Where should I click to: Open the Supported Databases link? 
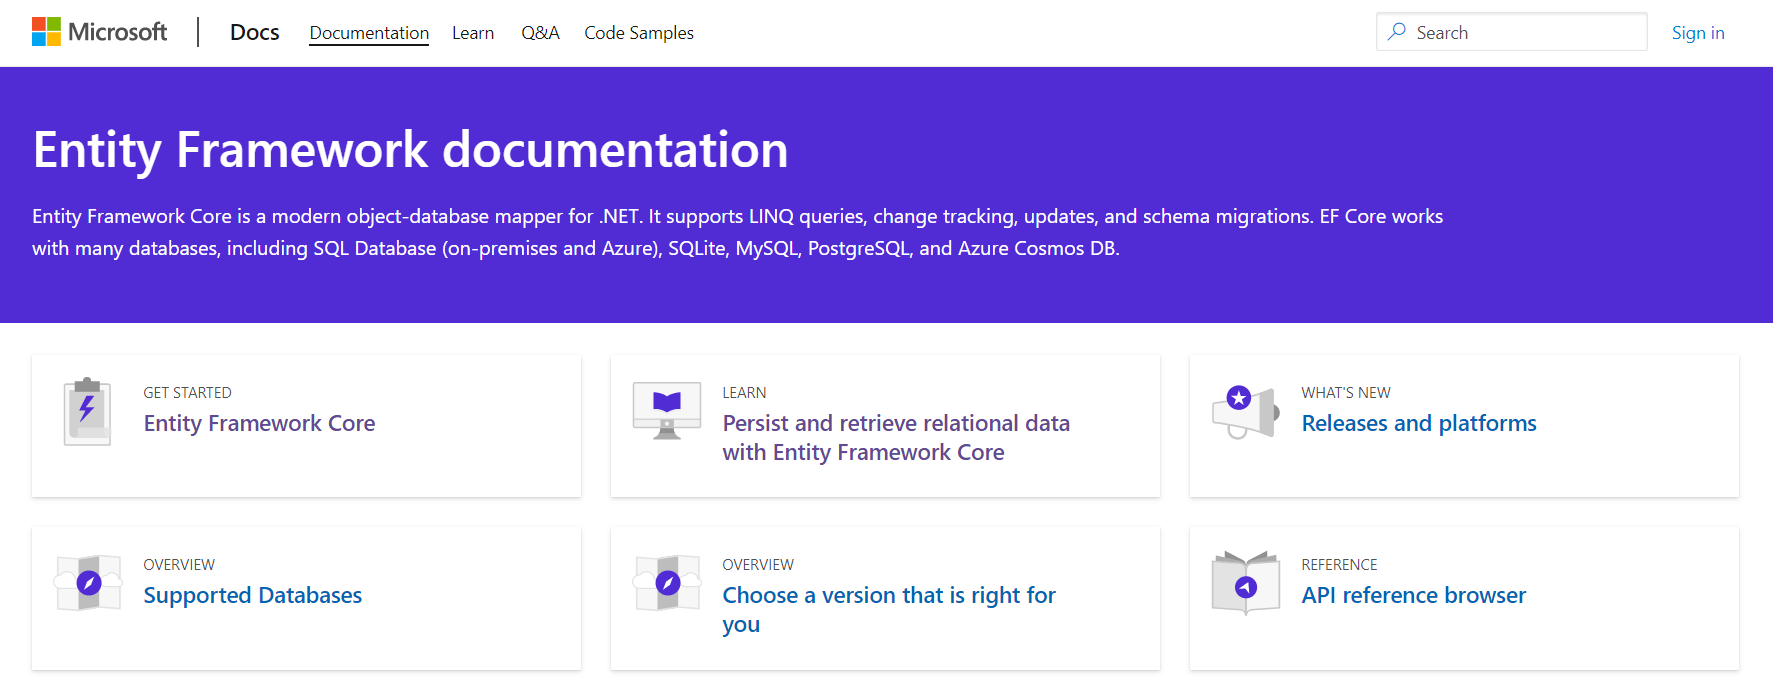pyautogui.click(x=252, y=595)
